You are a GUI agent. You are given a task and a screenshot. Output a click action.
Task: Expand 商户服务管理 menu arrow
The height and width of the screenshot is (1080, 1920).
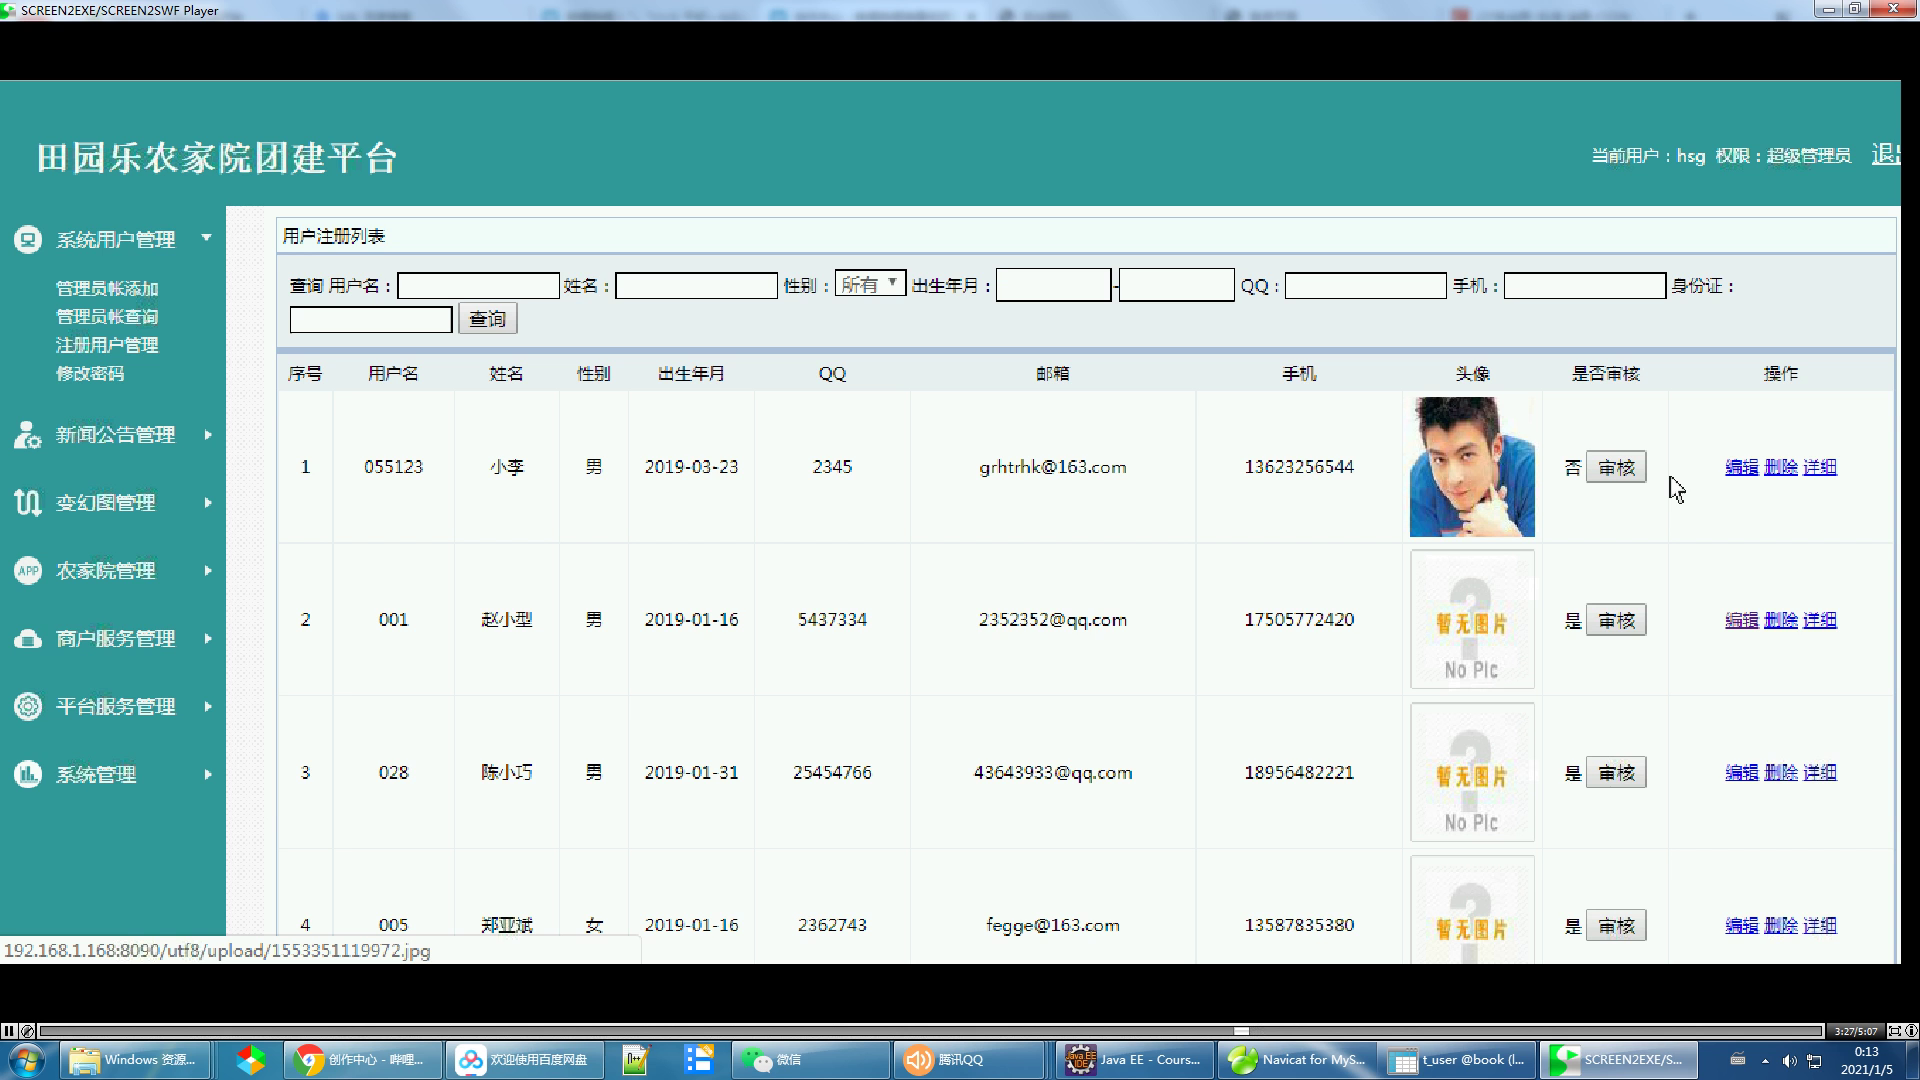208,639
